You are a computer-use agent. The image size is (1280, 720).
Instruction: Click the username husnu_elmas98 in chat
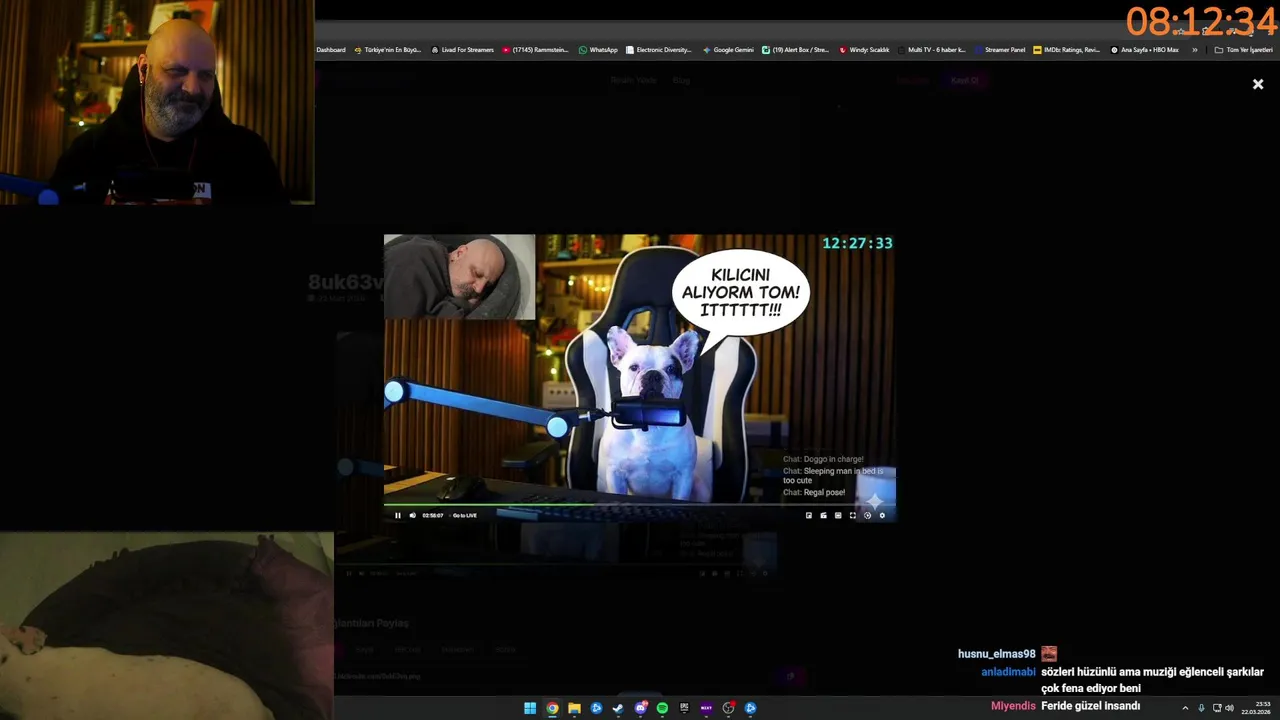tap(996, 654)
